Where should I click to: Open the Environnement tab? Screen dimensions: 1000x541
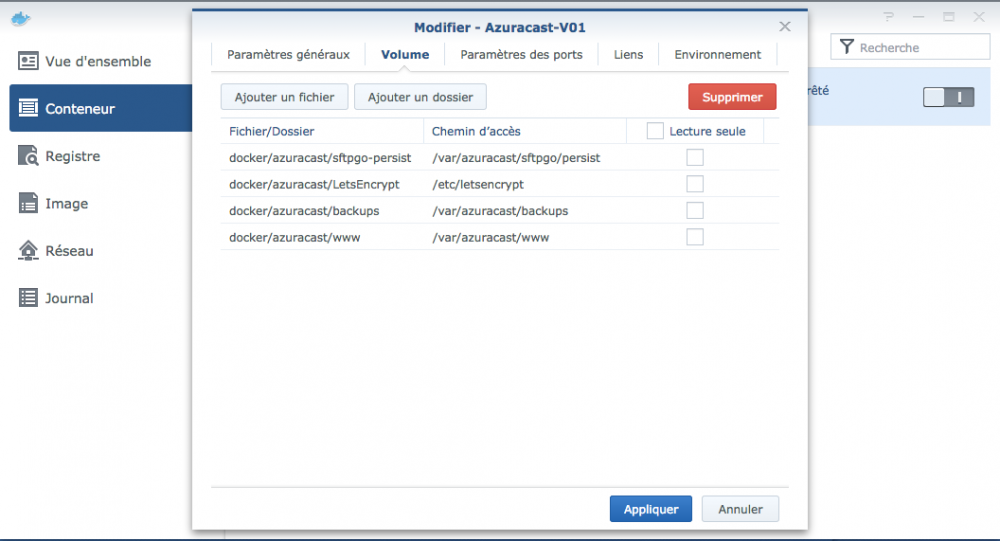click(717, 55)
